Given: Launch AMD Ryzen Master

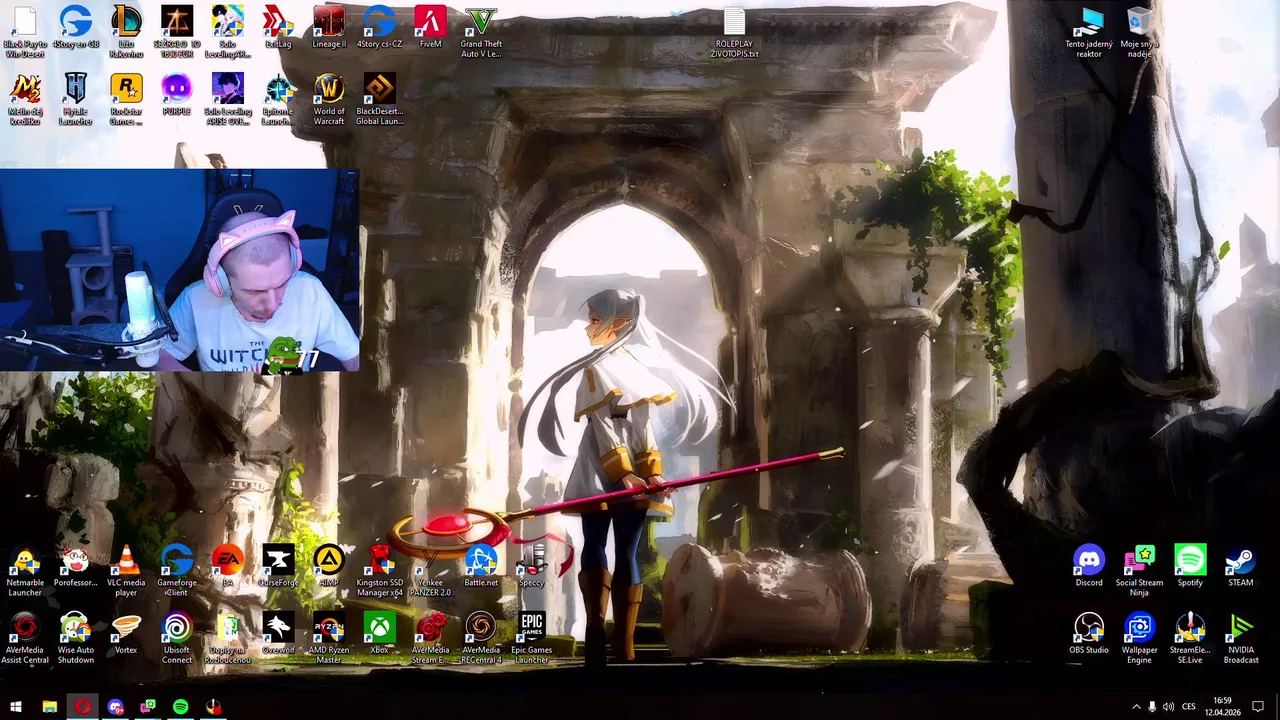Looking at the screenshot, I should tap(329, 639).
